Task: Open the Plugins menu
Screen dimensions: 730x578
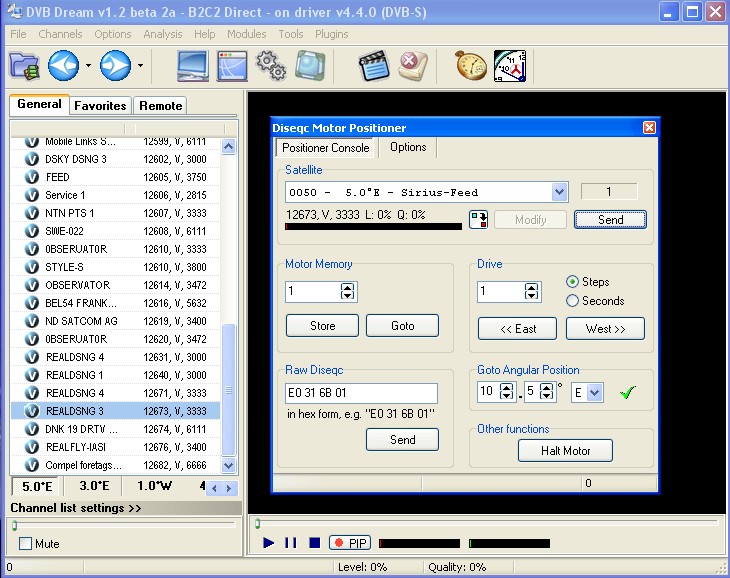Action: [331, 34]
